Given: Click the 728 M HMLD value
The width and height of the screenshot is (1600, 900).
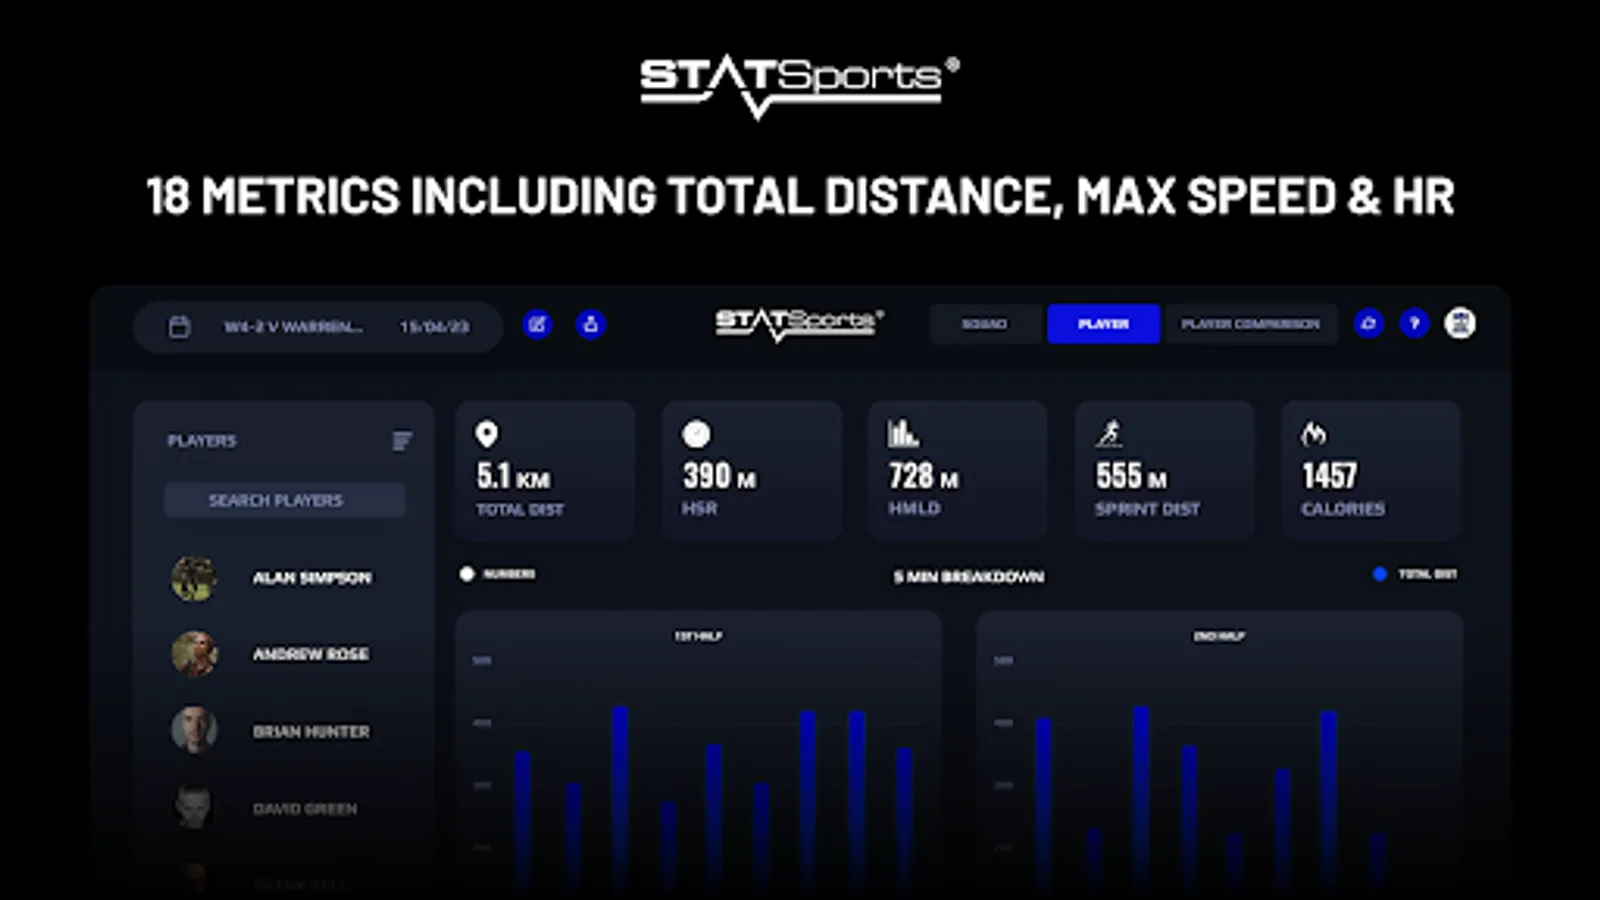Looking at the screenshot, I should [x=924, y=476].
